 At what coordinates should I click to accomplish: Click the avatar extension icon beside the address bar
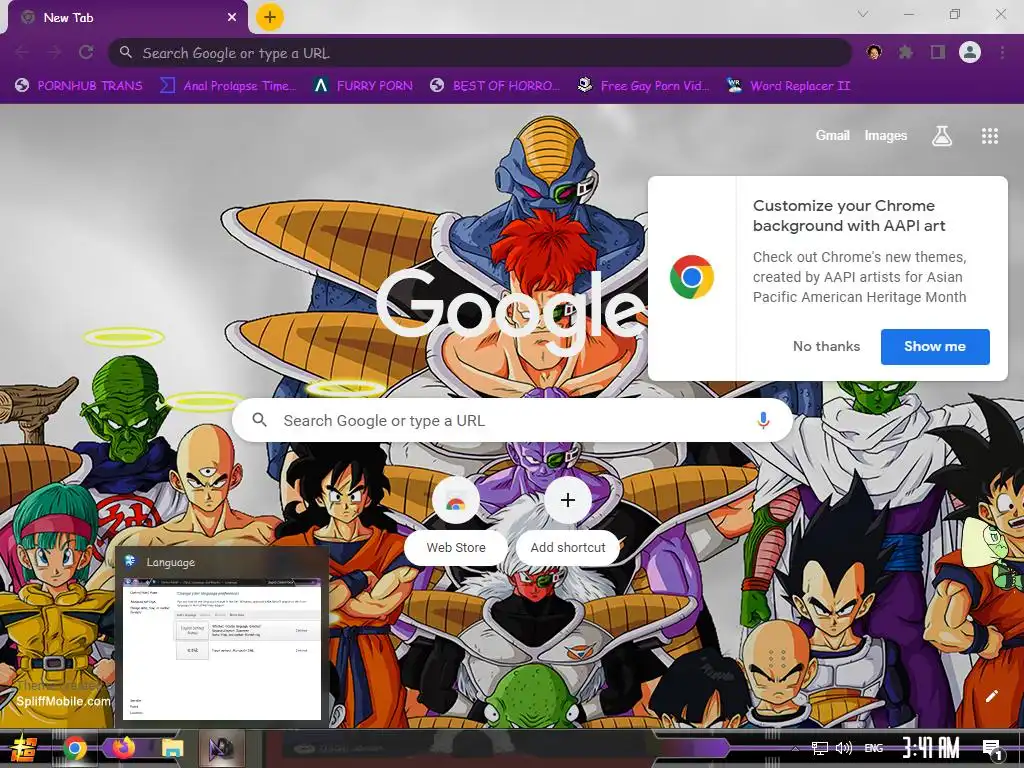874,52
